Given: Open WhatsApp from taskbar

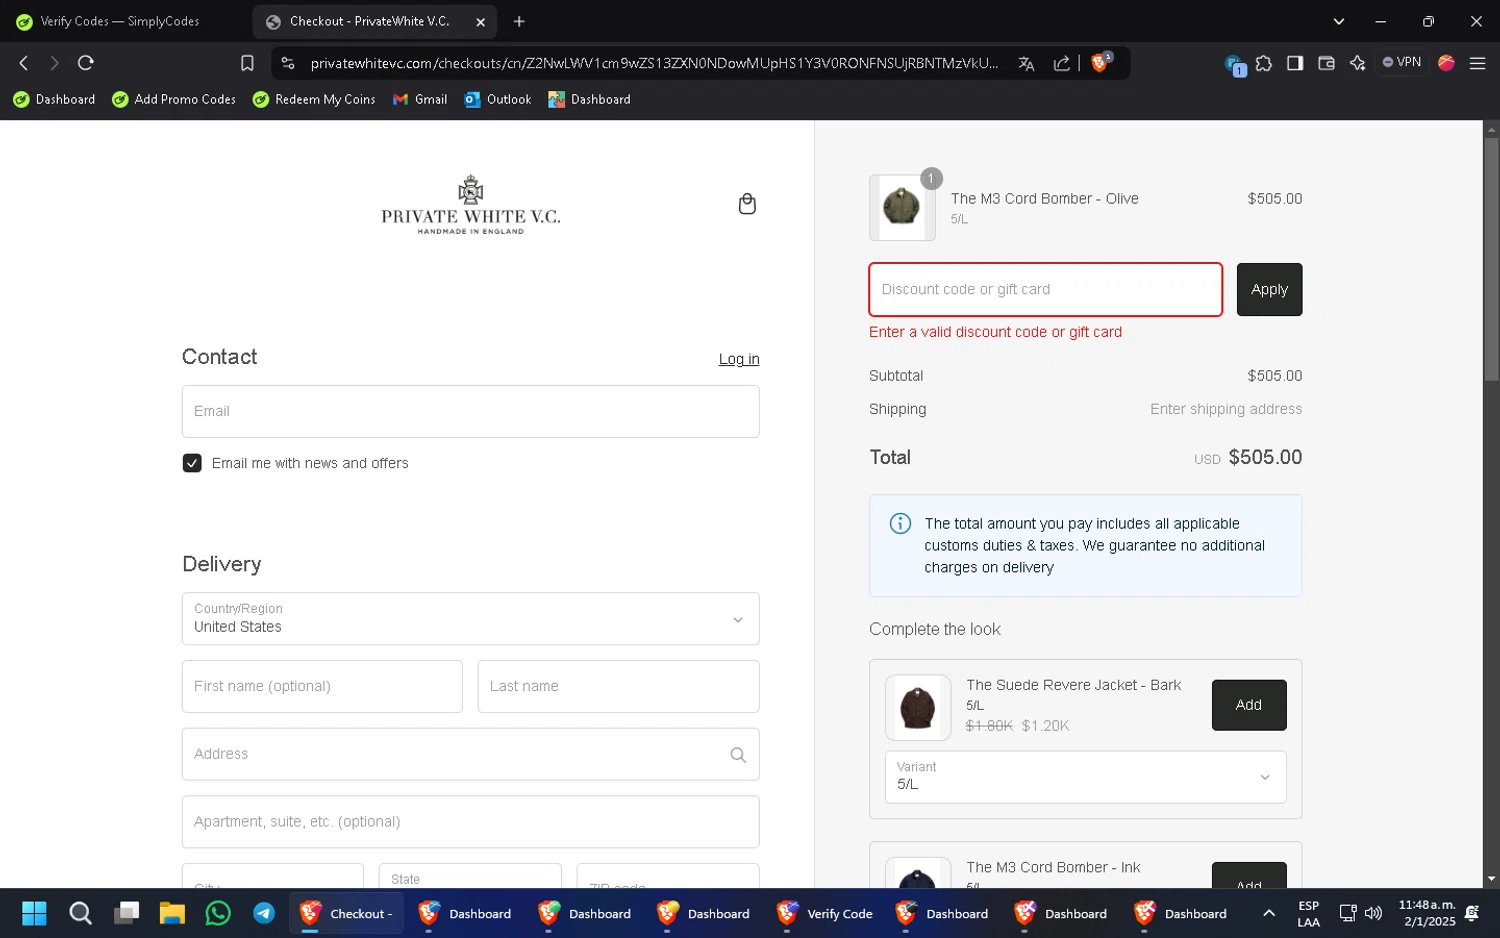Looking at the screenshot, I should (x=218, y=913).
